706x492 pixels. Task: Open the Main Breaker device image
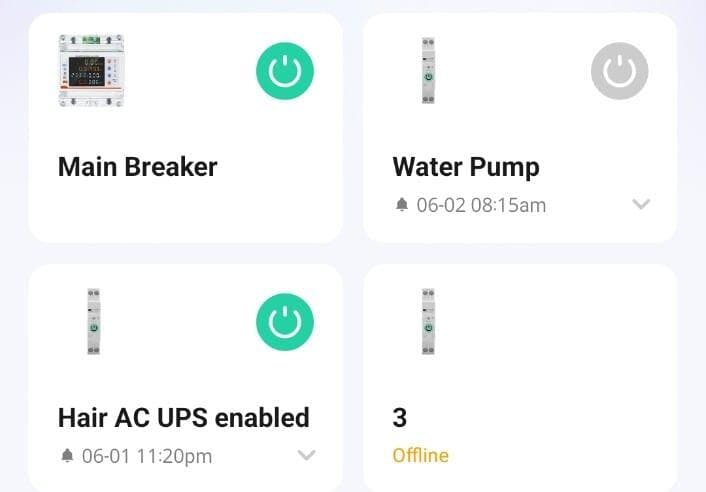coord(91,71)
